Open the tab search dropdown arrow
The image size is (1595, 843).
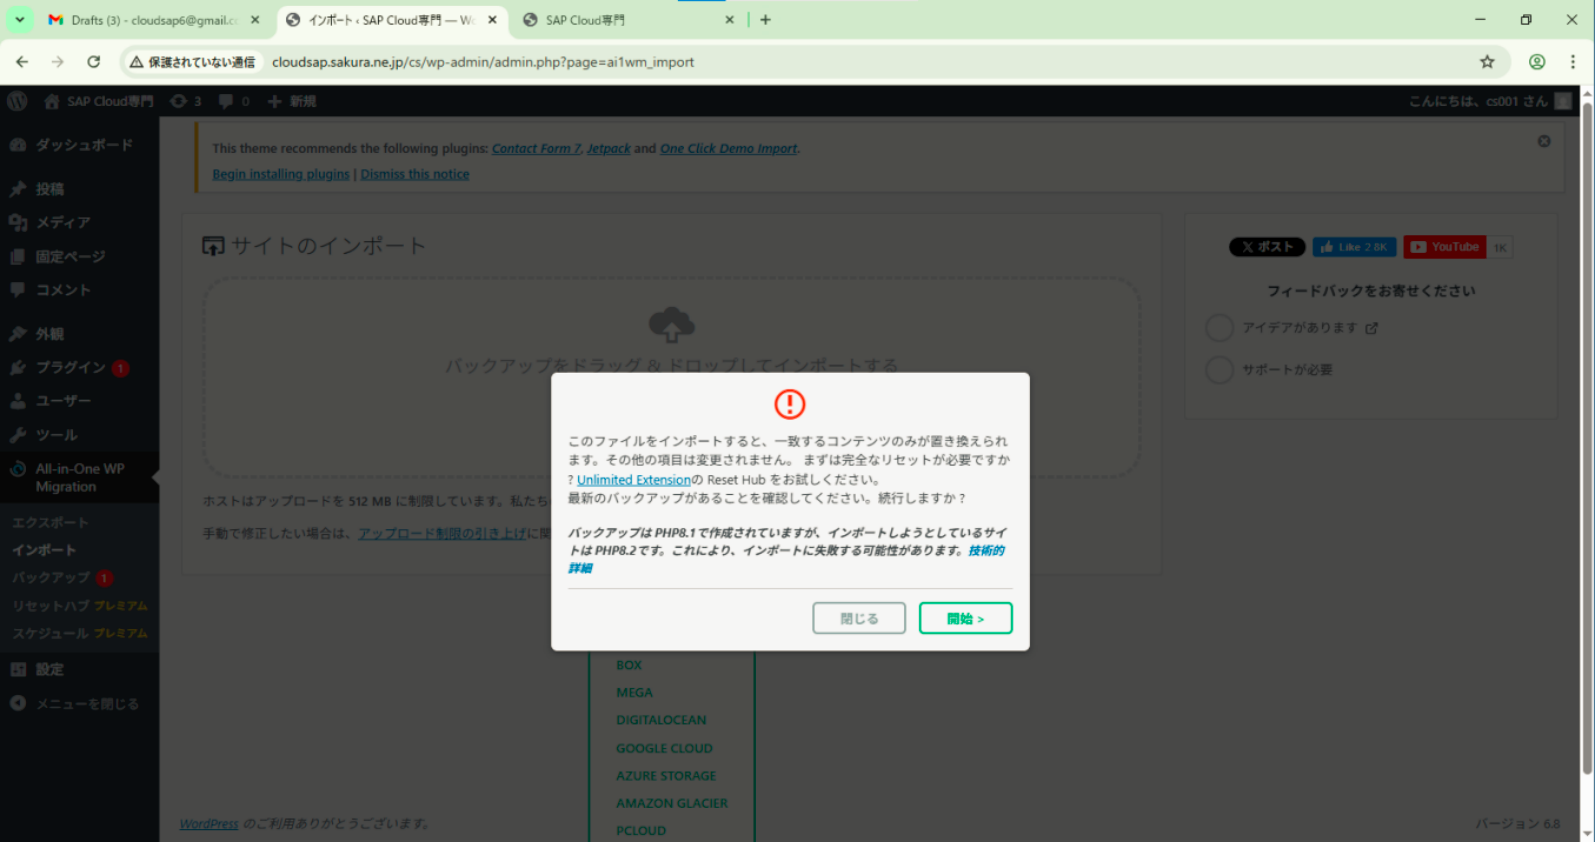click(x=19, y=20)
